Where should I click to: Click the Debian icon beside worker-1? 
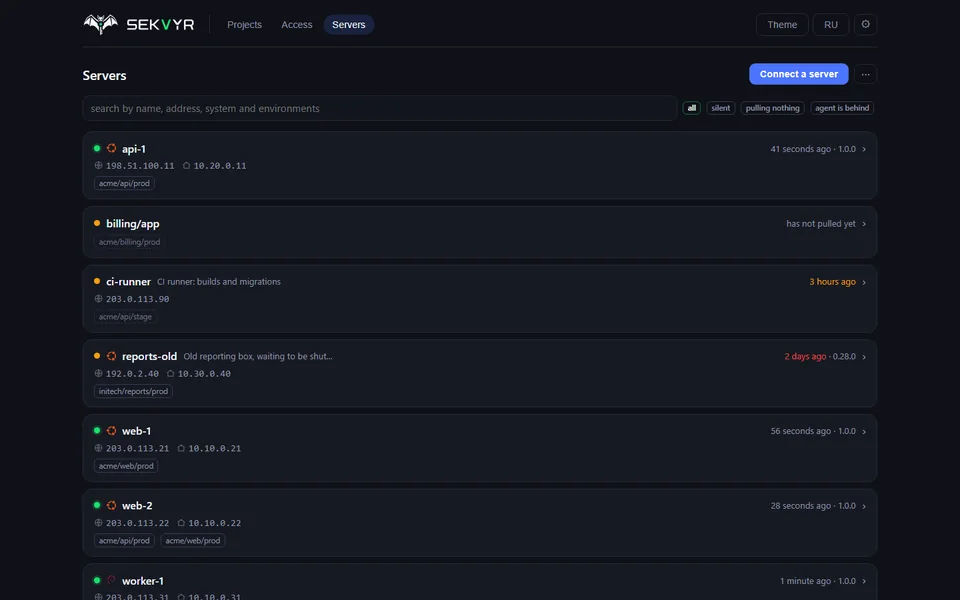tap(111, 580)
